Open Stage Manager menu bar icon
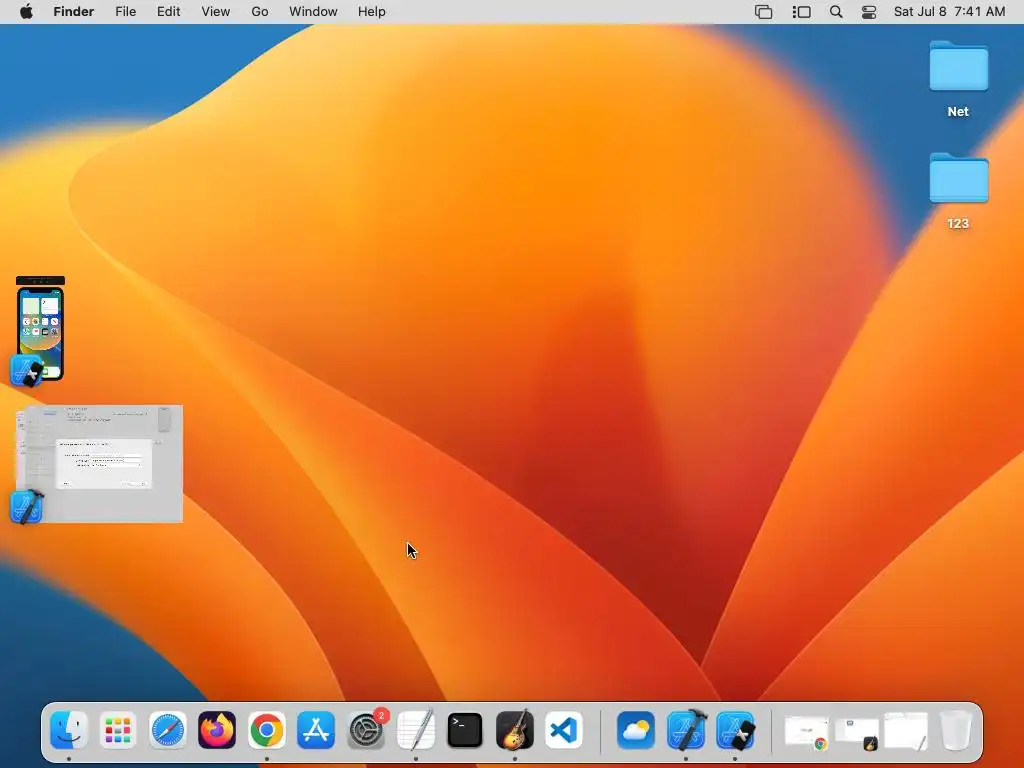 (801, 12)
